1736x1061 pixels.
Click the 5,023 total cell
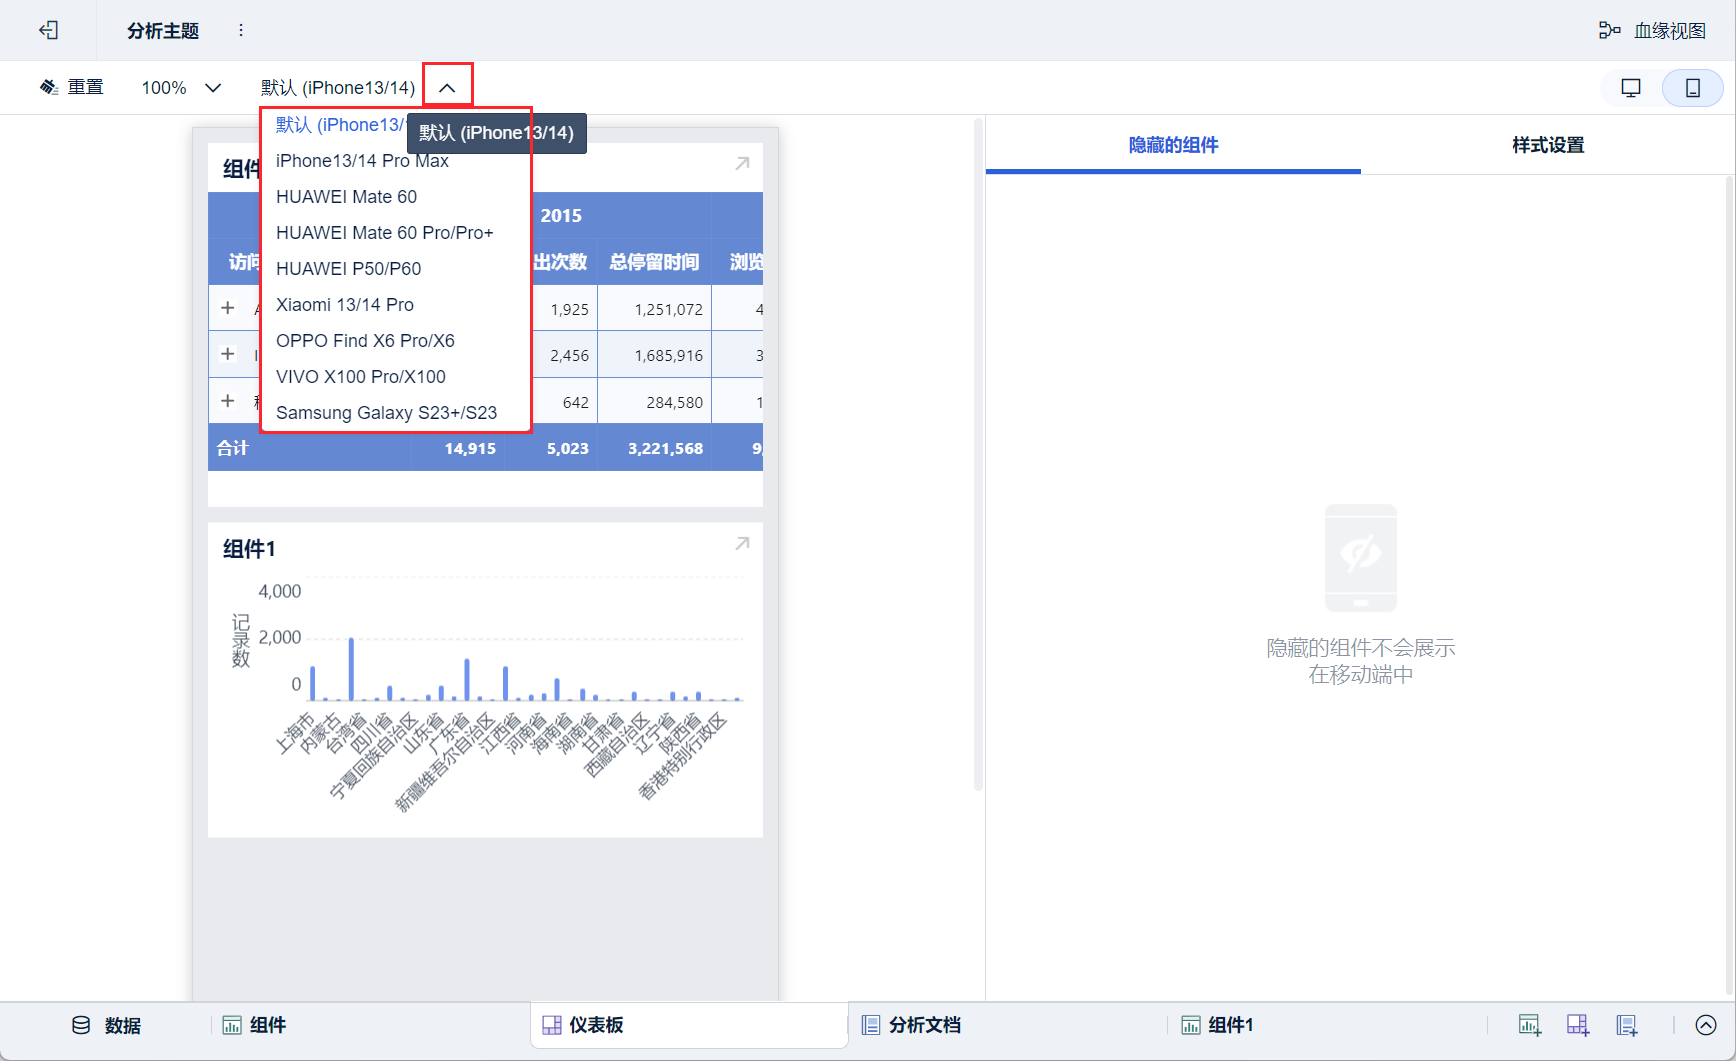[551, 448]
